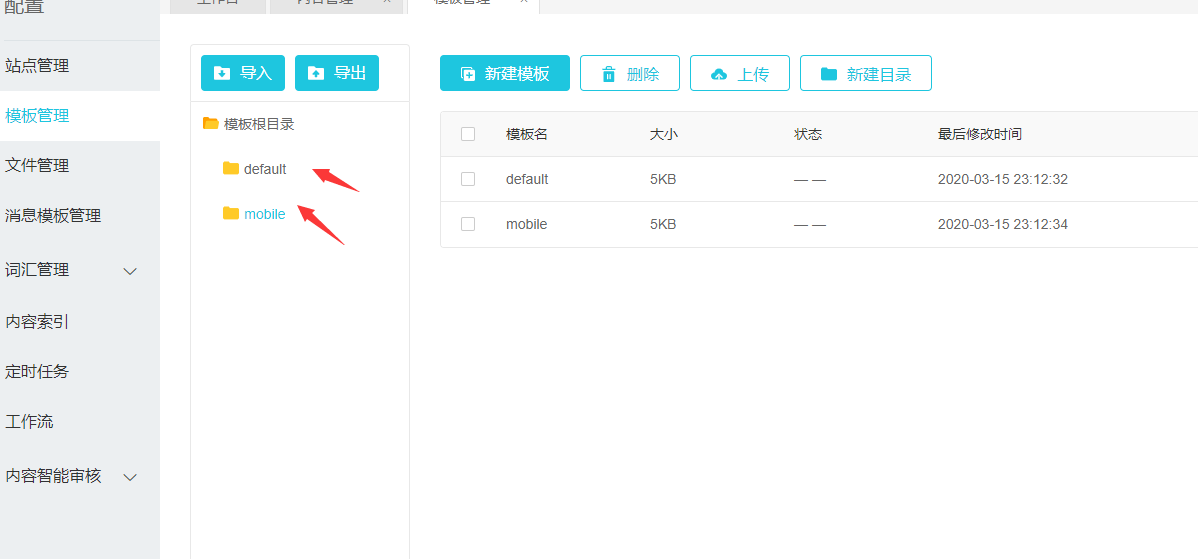Toggle the select-all checkbox in the table header

click(468, 134)
